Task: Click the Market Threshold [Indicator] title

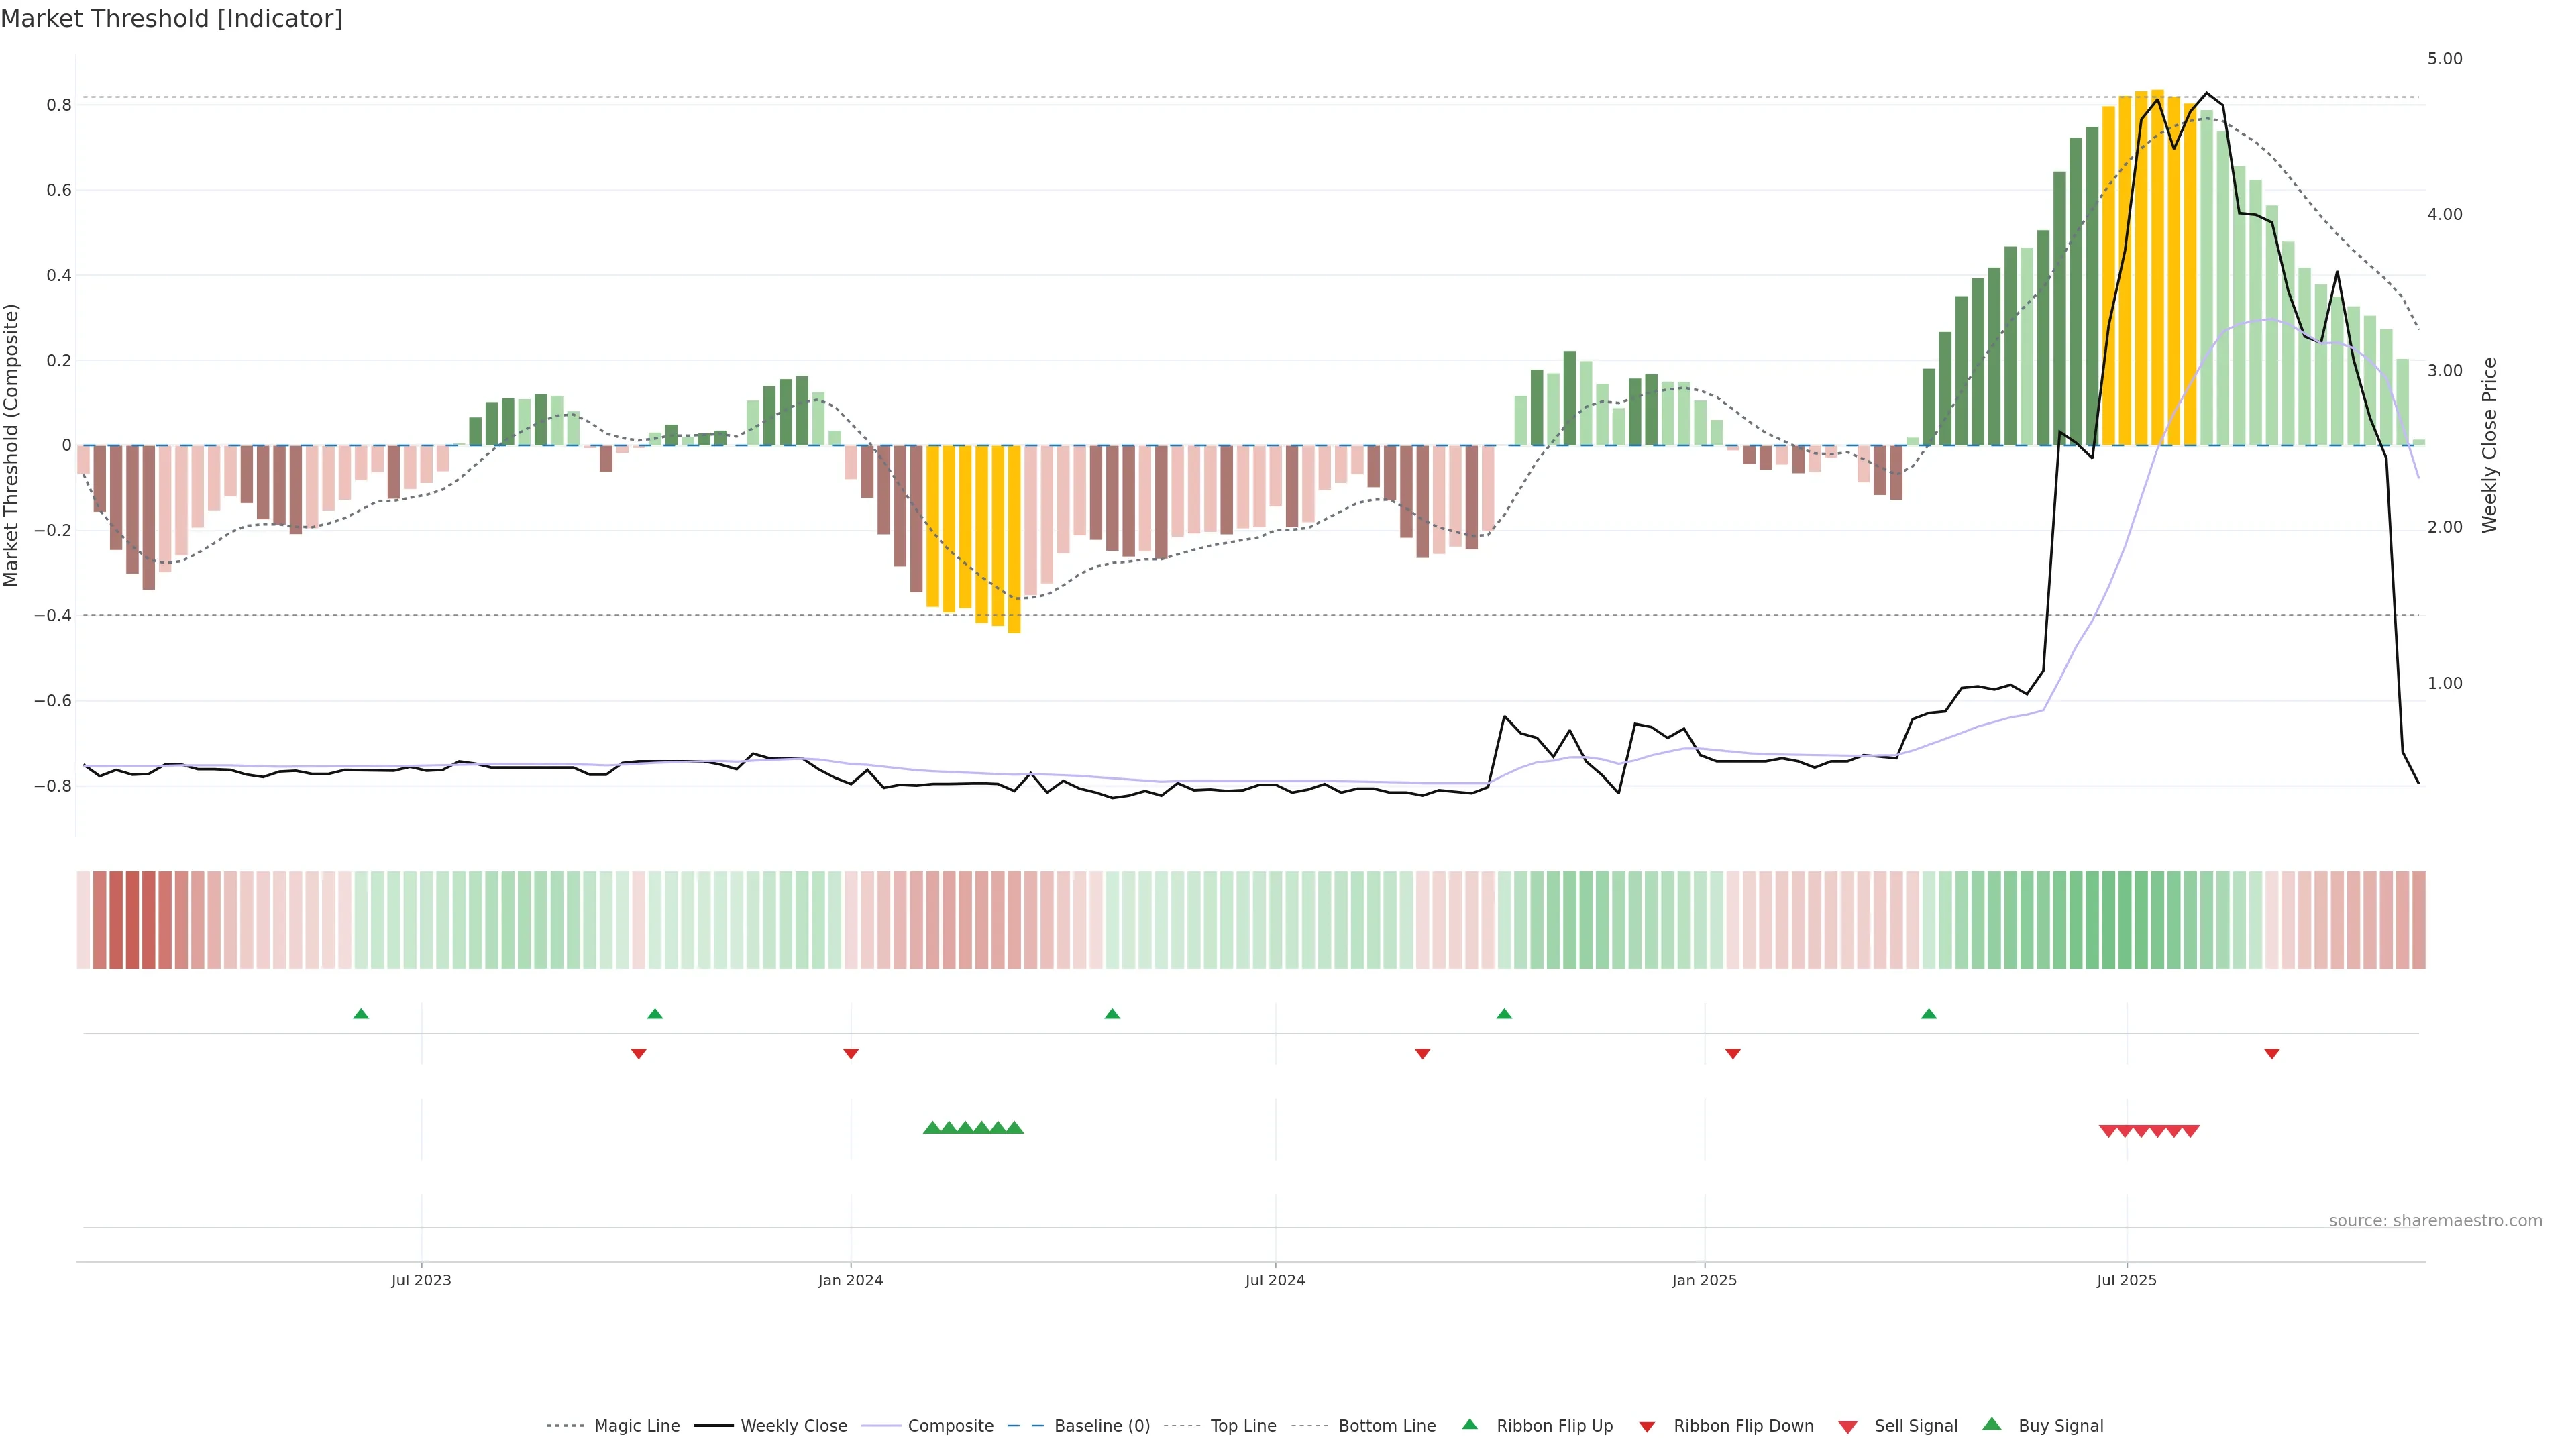Action: coord(171,19)
